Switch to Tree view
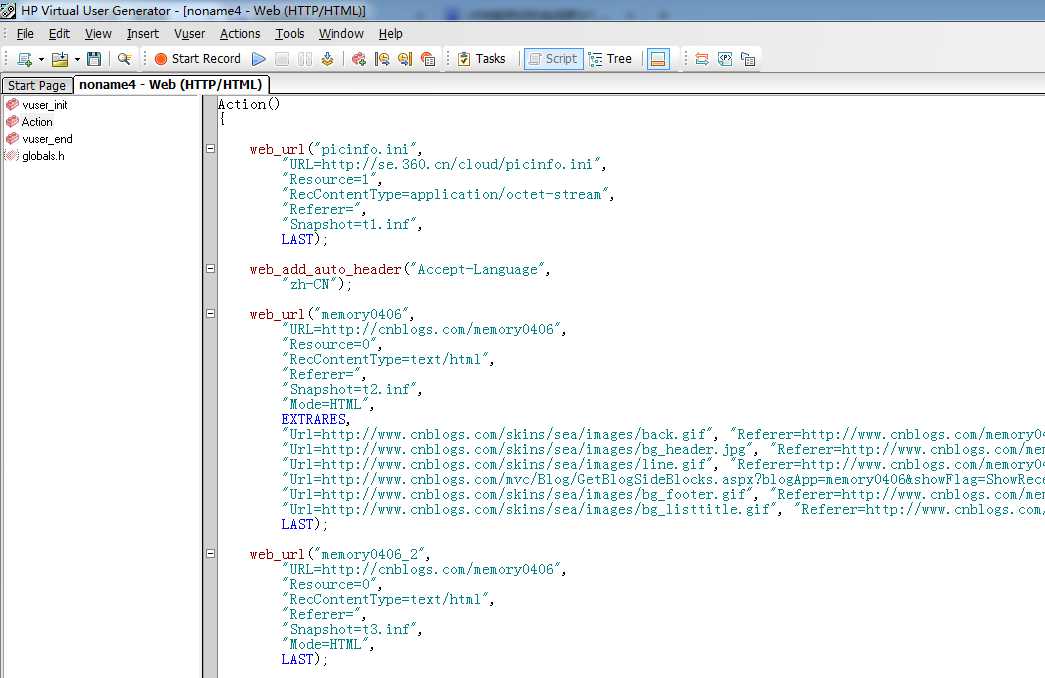Screen dimensions: 1045x678 [x=610, y=59]
